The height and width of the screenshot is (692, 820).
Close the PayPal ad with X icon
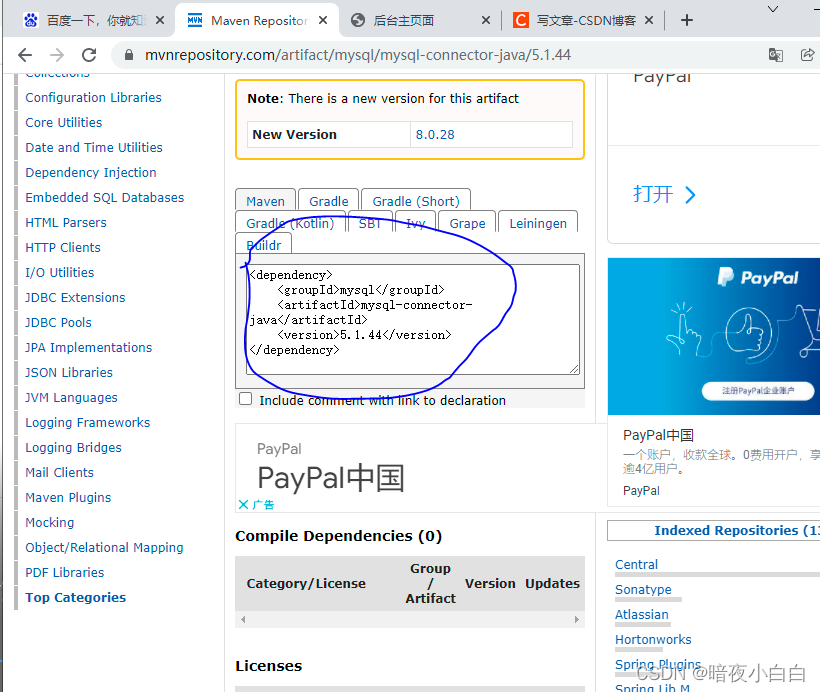pyautogui.click(x=243, y=505)
